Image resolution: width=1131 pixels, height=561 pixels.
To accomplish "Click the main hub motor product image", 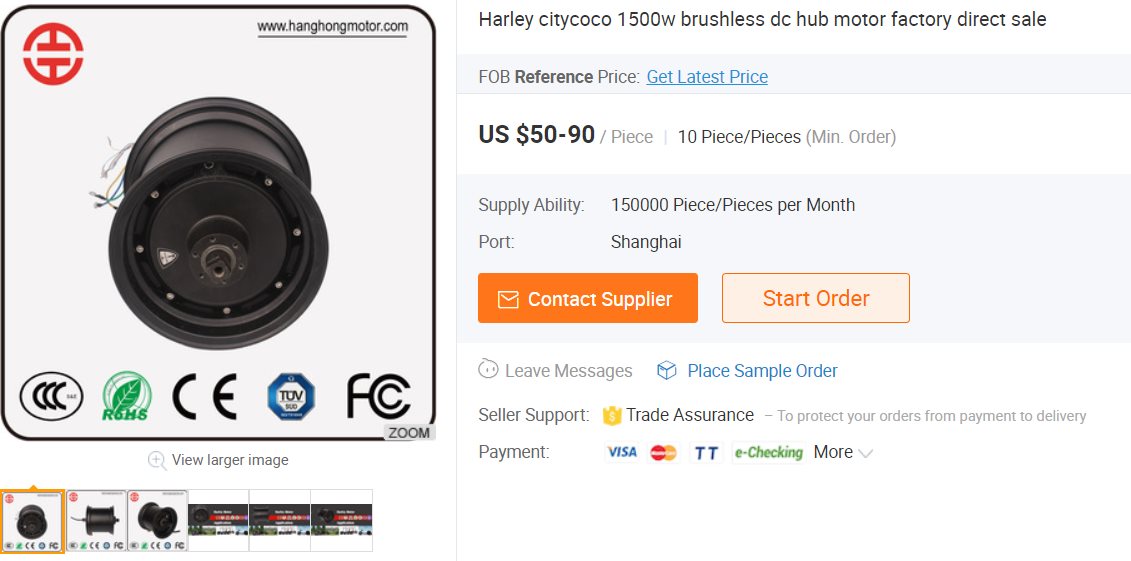I will 218,222.
